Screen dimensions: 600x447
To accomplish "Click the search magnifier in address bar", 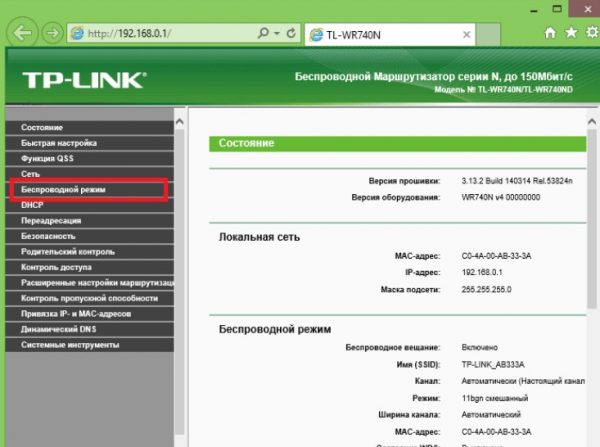I will (x=263, y=33).
